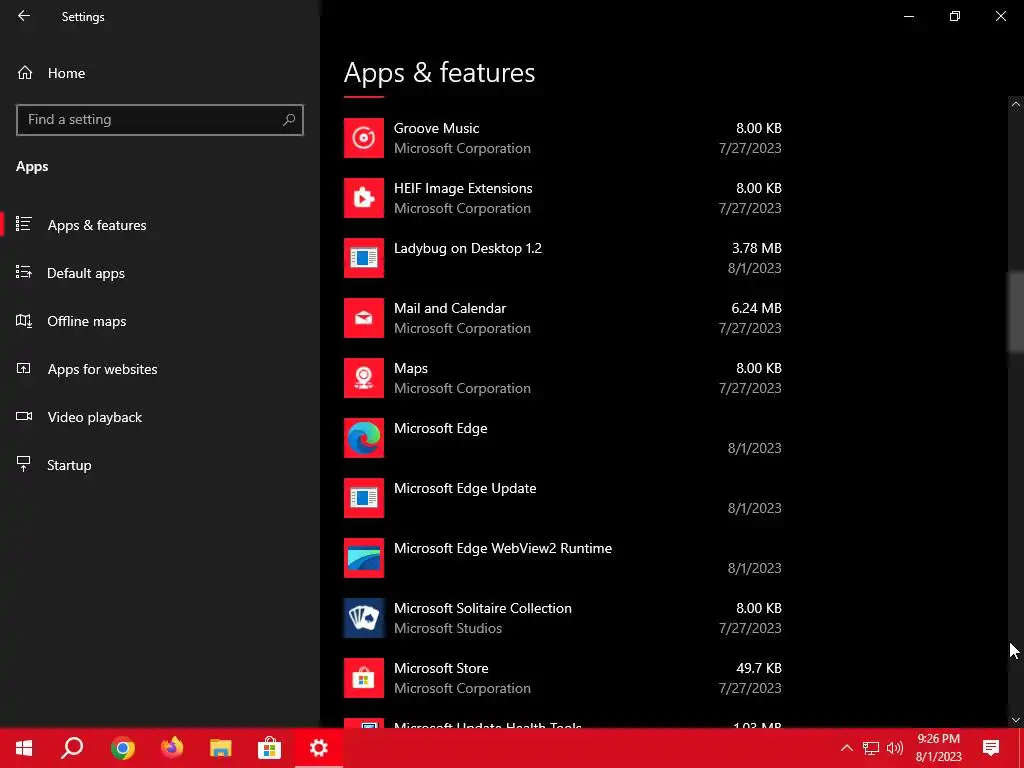Image resolution: width=1024 pixels, height=768 pixels.
Task: Launch Google Chrome from taskbar
Action: 122,748
